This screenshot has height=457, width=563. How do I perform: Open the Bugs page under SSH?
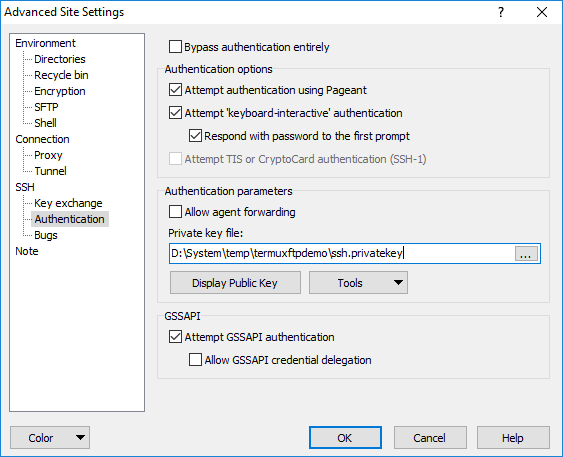click(46, 235)
